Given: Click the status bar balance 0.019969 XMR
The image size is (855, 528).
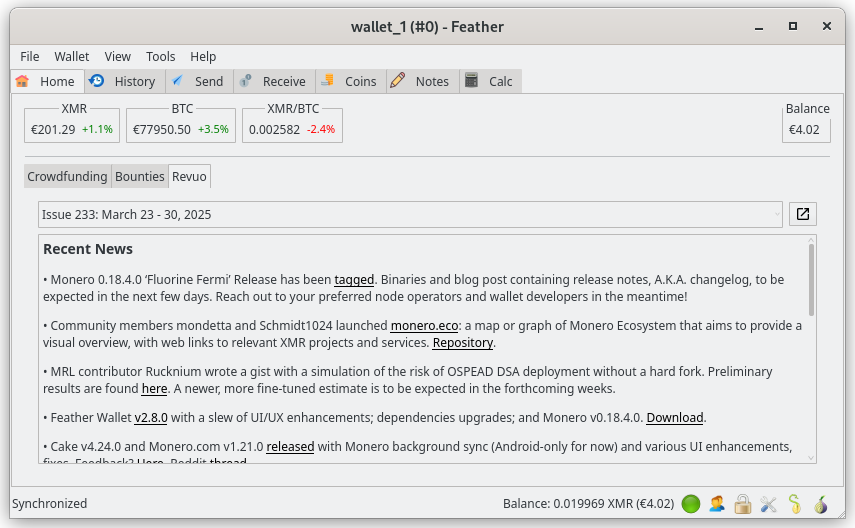Looking at the screenshot, I should (588, 503).
